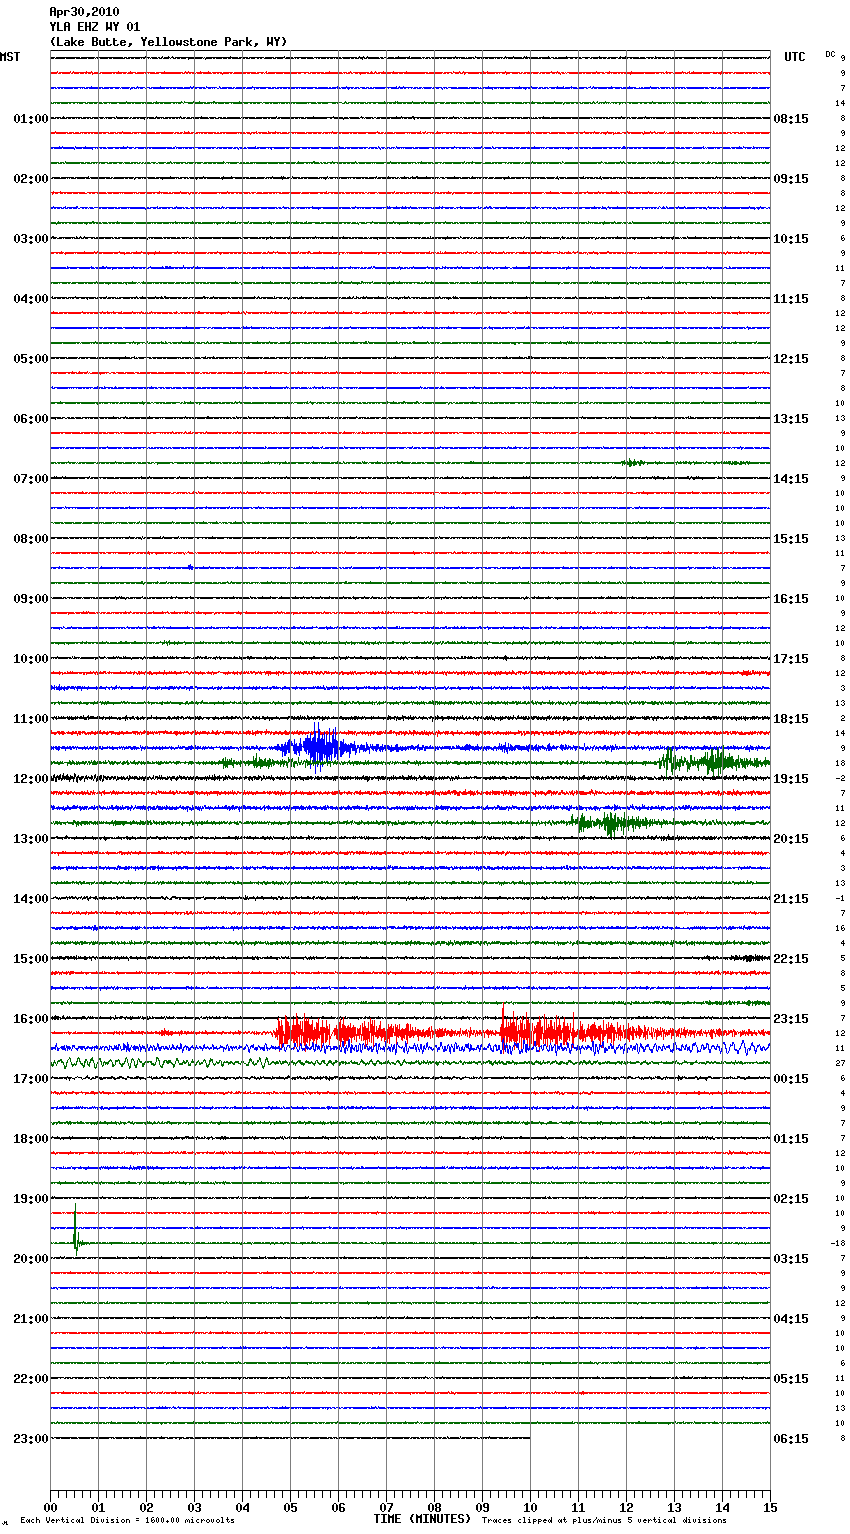Click the green seismic event on the 12:45 trace
The height and width of the screenshot is (1534, 850).
click(612, 823)
